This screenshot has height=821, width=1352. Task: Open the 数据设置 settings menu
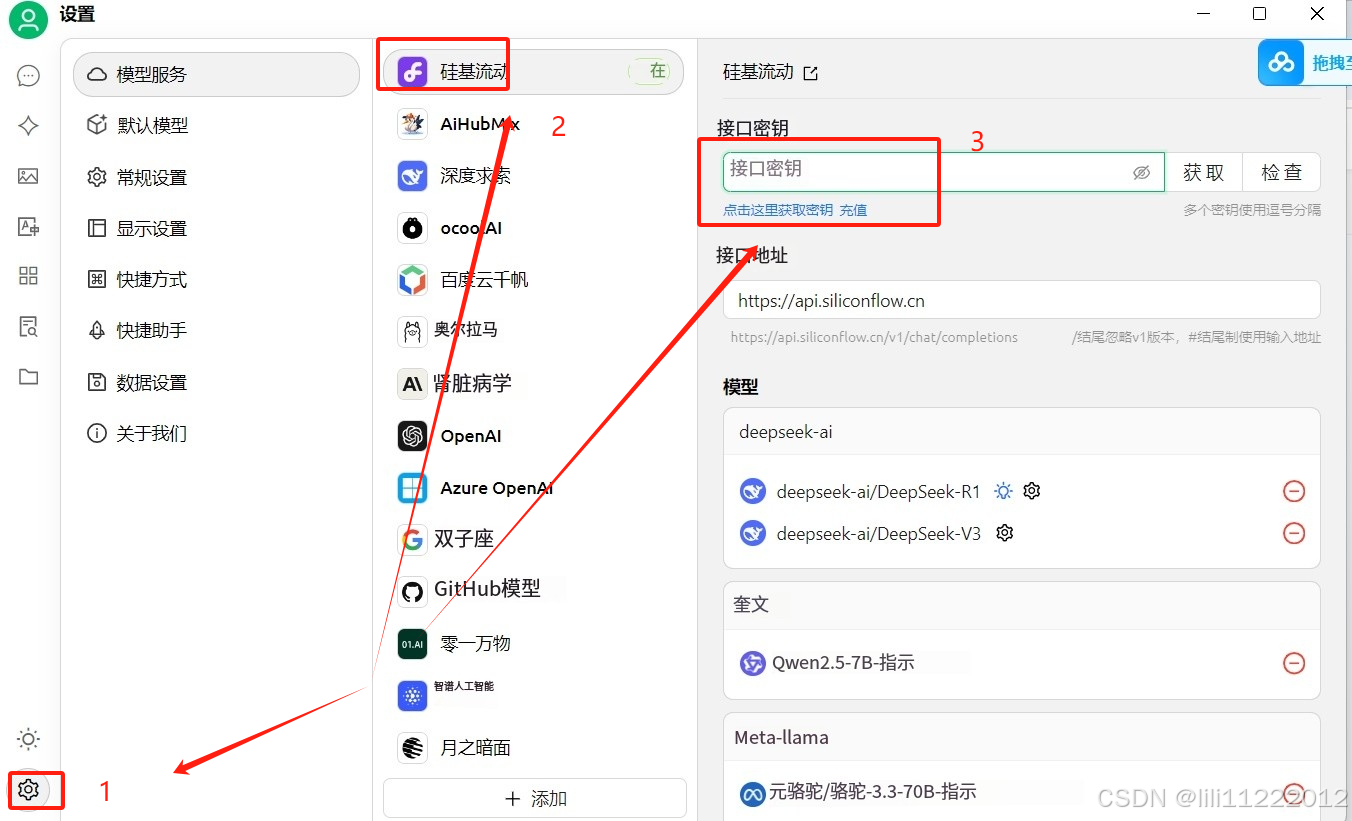click(x=216, y=382)
